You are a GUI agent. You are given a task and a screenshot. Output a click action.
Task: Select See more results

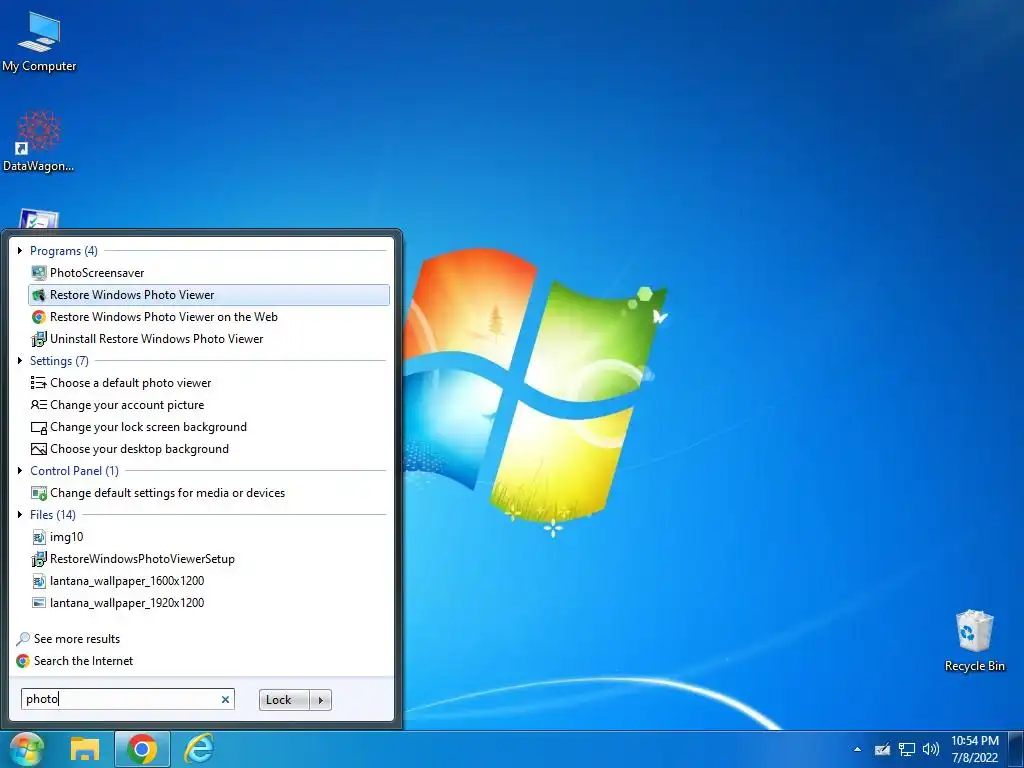pyautogui.click(x=76, y=639)
